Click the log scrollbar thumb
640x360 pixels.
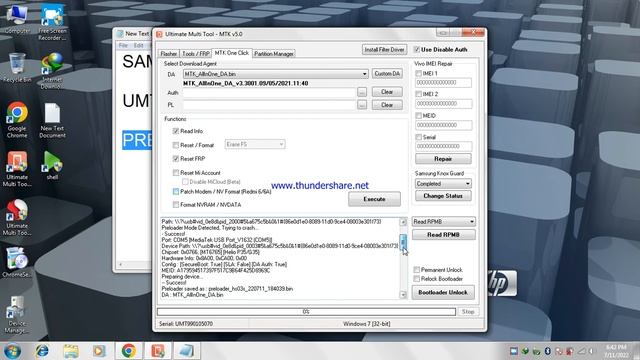click(403, 242)
